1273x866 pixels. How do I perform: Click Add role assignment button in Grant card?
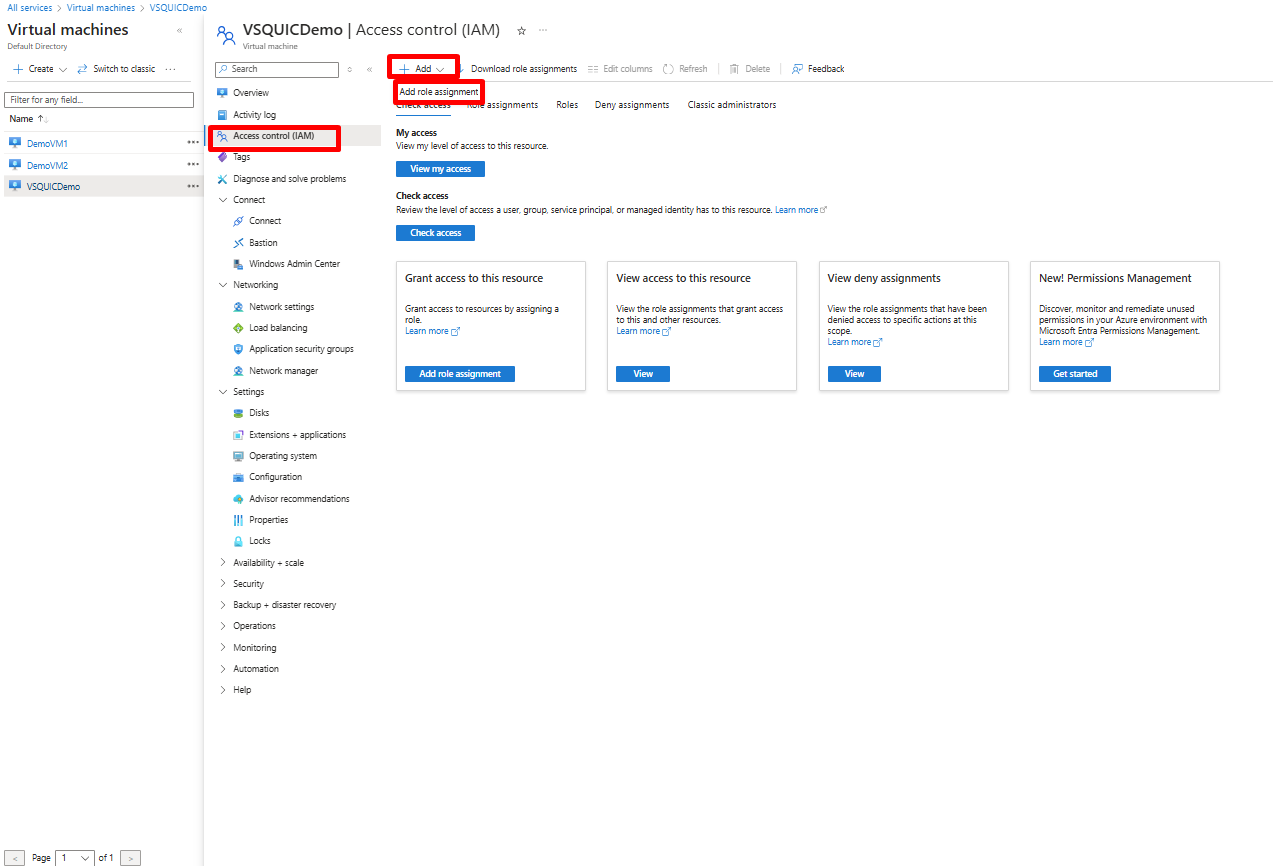460,374
